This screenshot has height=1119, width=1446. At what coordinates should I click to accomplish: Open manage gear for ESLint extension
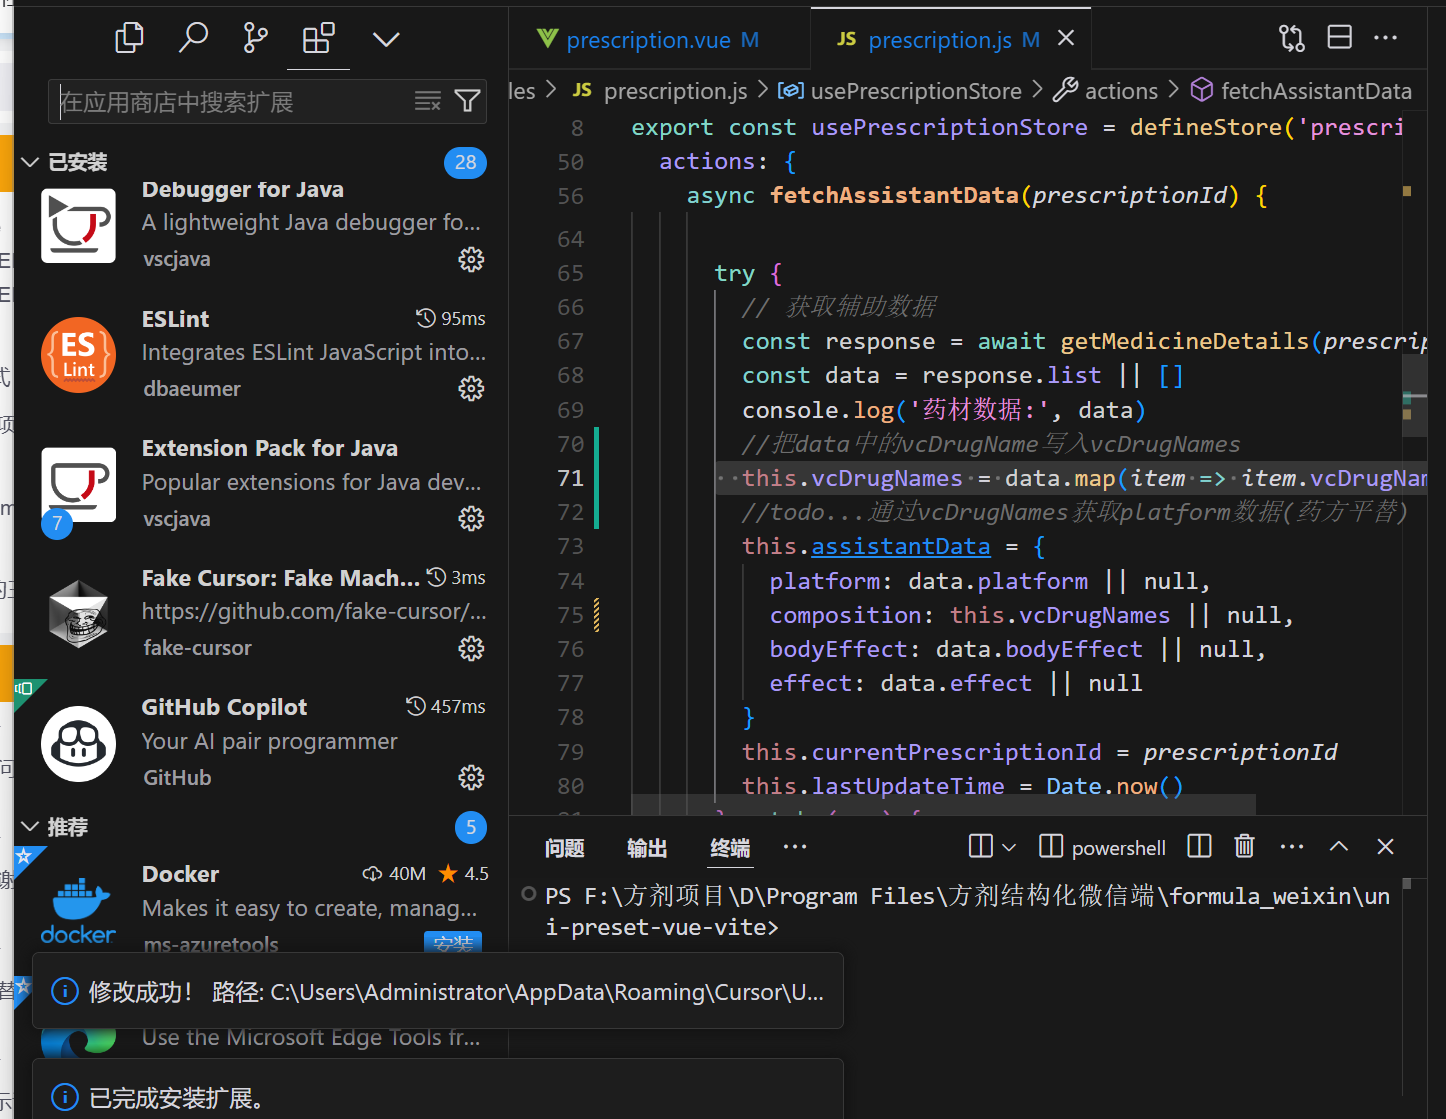pyautogui.click(x=471, y=389)
